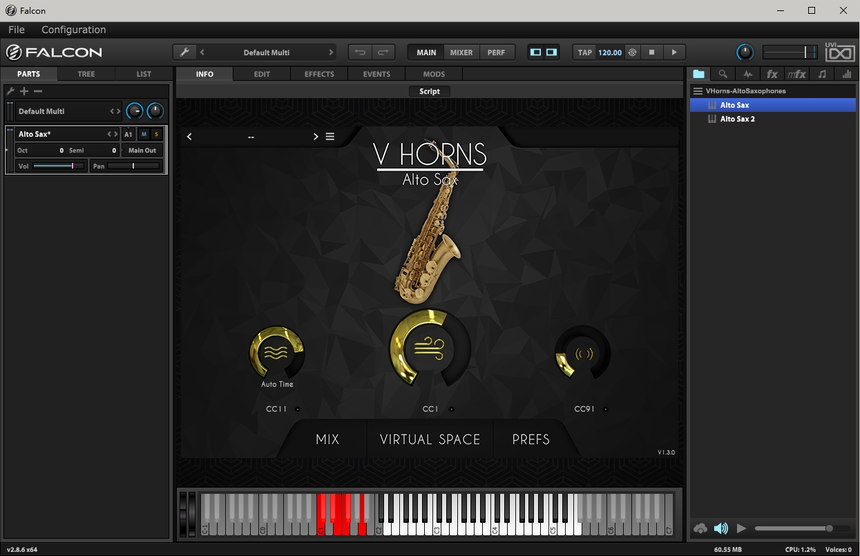Click the CC91 reverb knob
The width and height of the screenshot is (860, 556).
tap(584, 354)
